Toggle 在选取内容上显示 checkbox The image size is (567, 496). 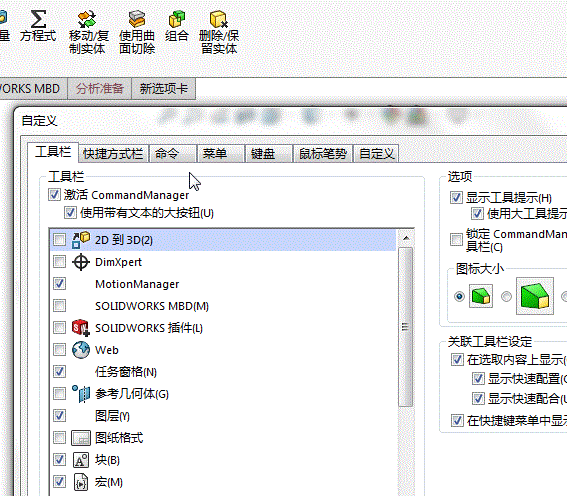tap(457, 360)
